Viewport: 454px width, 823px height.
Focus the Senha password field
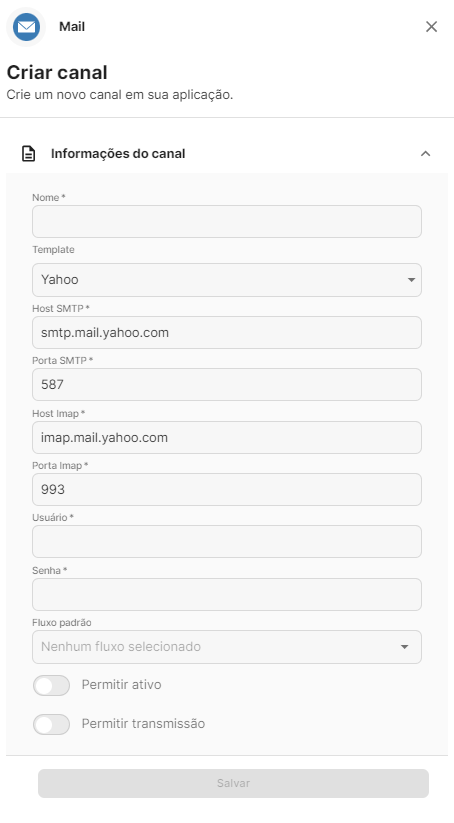pos(227,594)
